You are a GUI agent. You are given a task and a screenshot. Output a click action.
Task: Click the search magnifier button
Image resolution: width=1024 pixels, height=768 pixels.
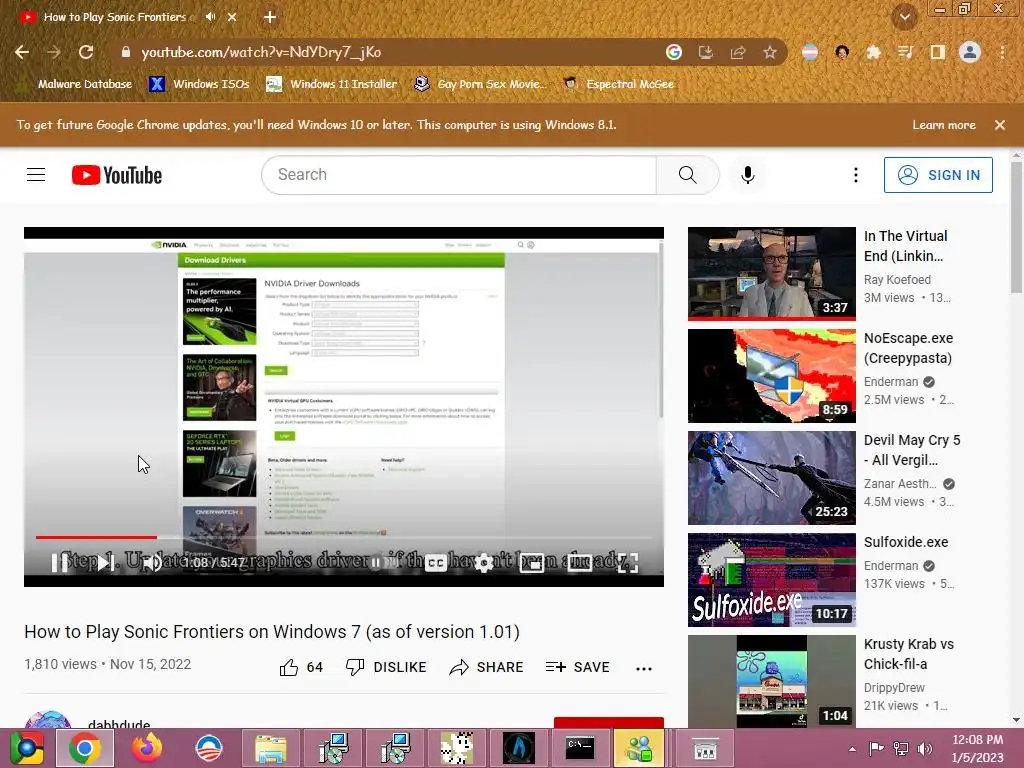pyautogui.click(x=688, y=175)
